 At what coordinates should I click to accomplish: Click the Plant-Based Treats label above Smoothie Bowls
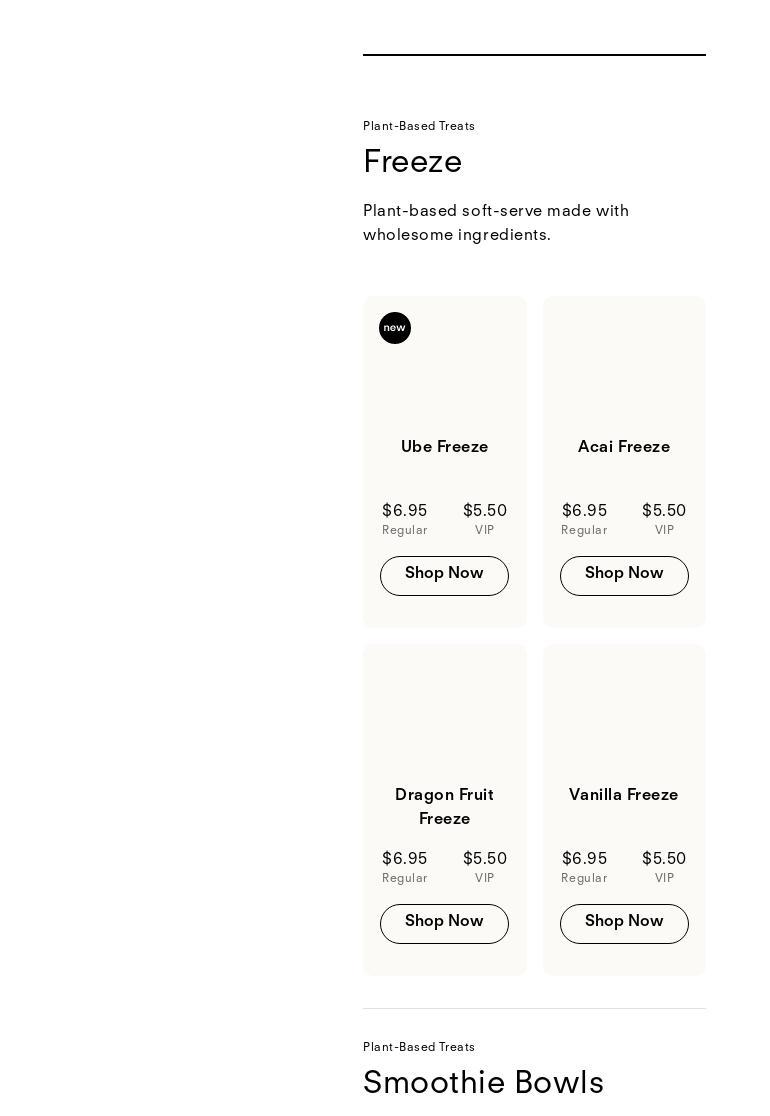[x=419, y=1047]
